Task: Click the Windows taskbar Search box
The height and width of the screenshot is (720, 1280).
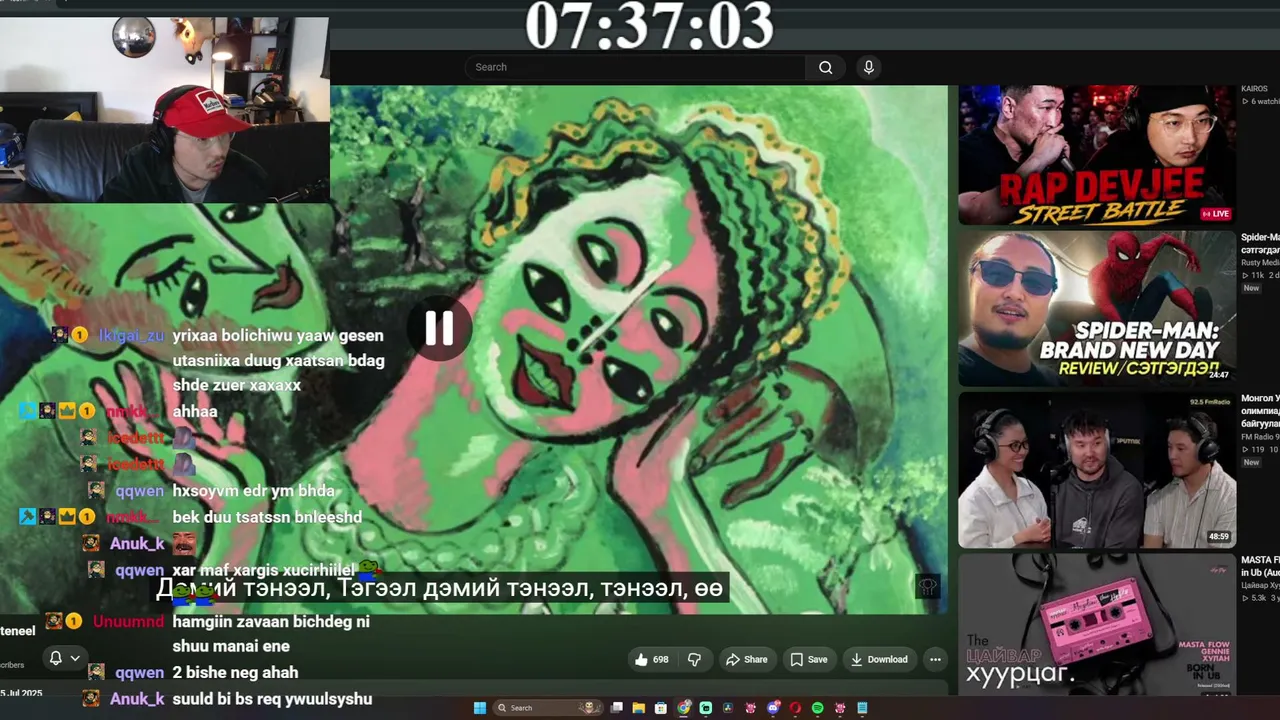Action: [550, 708]
